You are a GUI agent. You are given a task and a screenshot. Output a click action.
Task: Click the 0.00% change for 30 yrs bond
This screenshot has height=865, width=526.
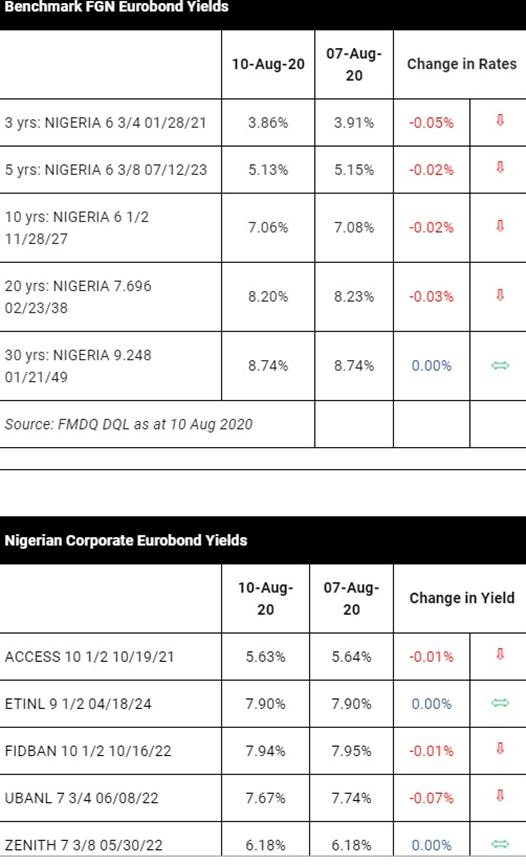[431, 366]
